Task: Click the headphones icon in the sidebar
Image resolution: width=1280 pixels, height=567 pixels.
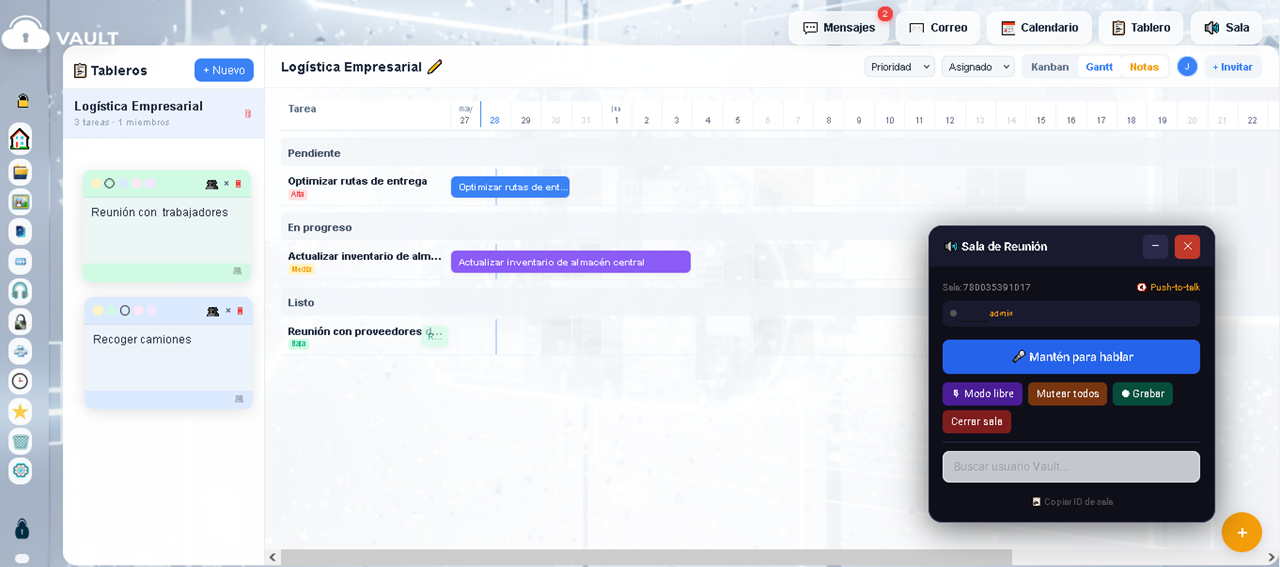Action: pos(20,291)
